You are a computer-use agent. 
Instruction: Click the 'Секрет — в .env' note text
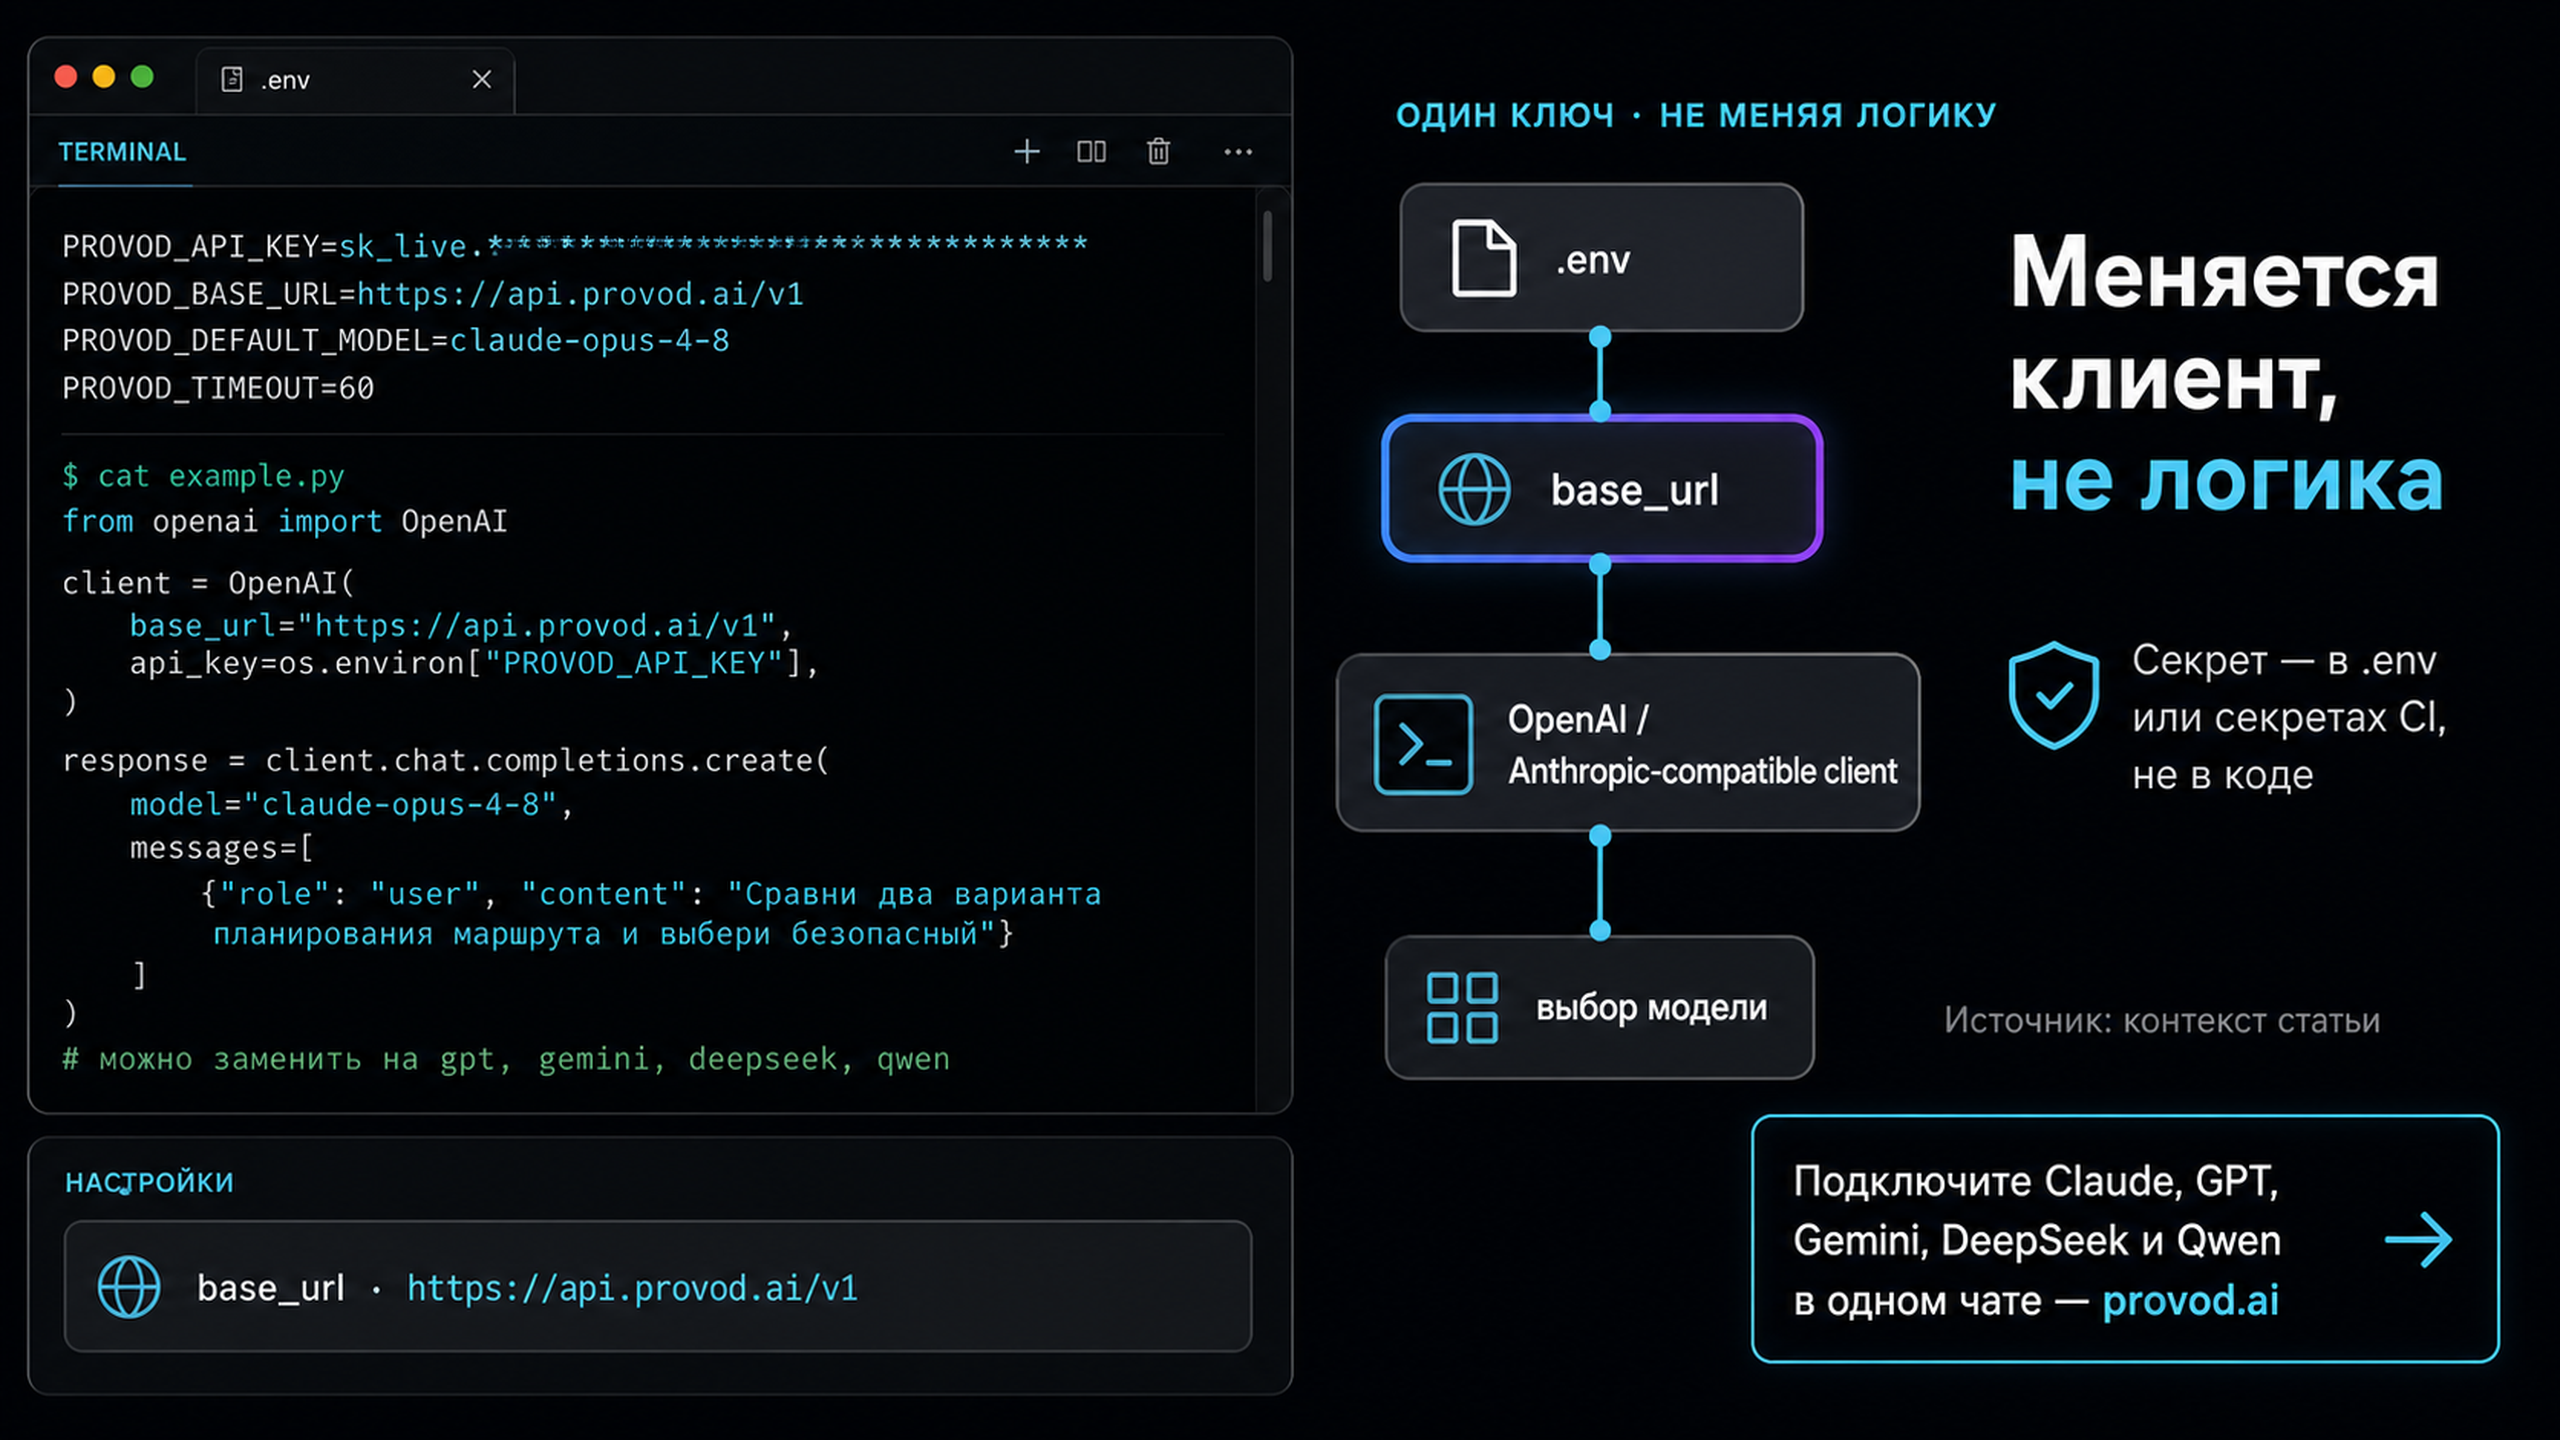point(2284,661)
